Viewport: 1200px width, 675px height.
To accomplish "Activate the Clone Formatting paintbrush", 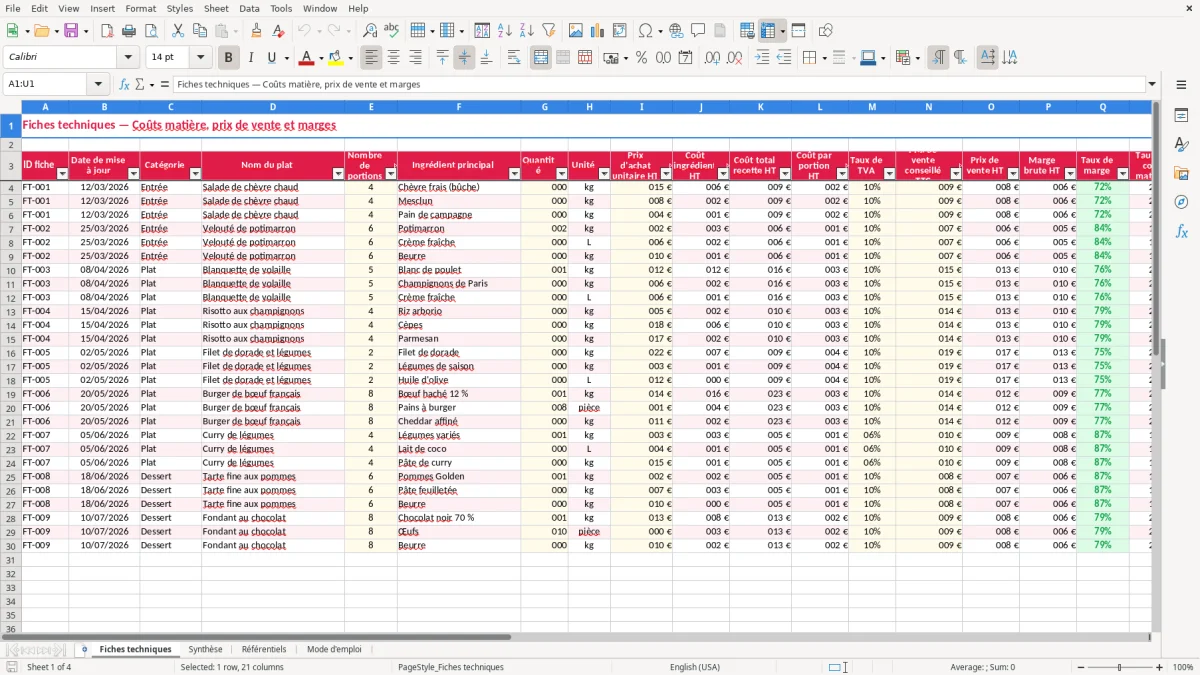I will pyautogui.click(x=257, y=31).
